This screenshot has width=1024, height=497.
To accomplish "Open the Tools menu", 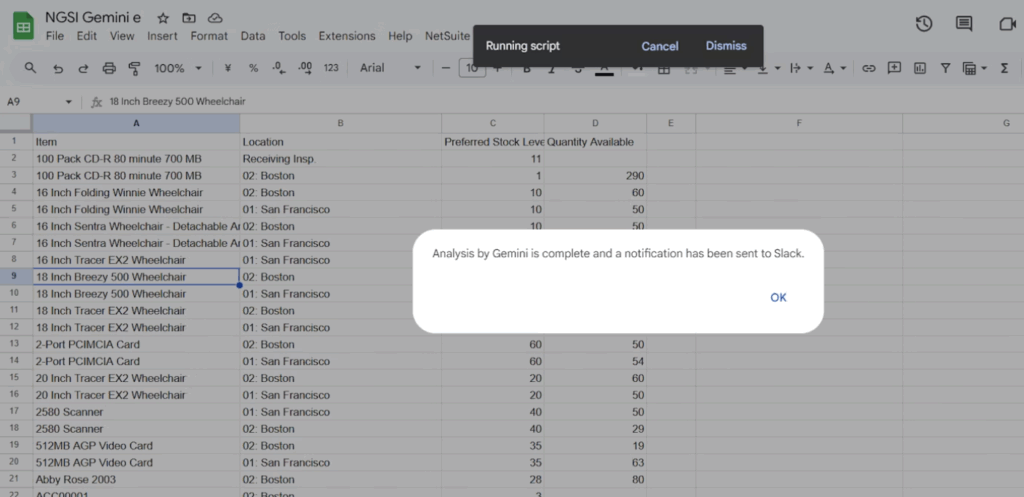I will [x=292, y=36].
